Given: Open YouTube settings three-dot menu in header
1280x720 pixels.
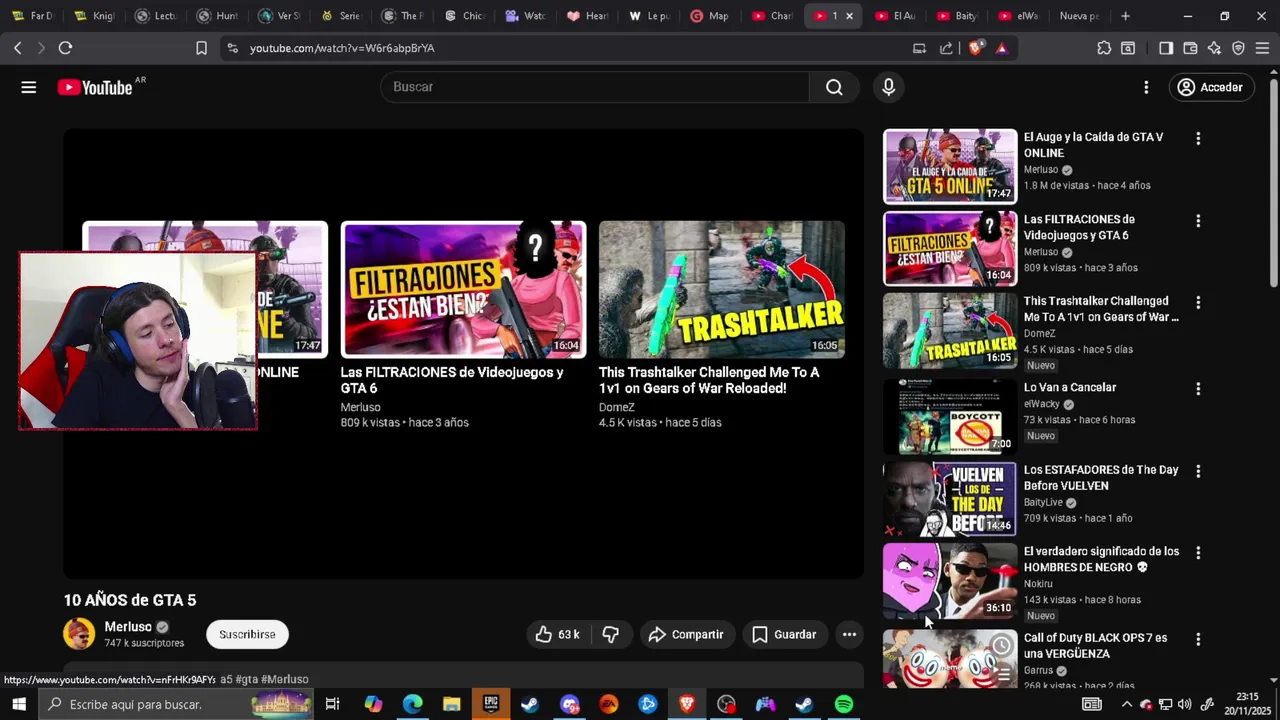Looking at the screenshot, I should point(1146,87).
